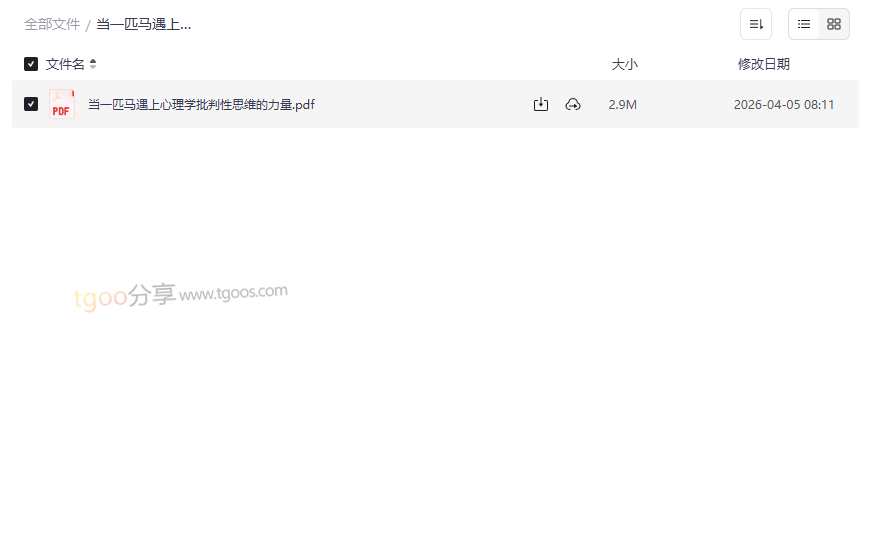Click the 2026-04-05 08:11 modified date

(x=783, y=104)
